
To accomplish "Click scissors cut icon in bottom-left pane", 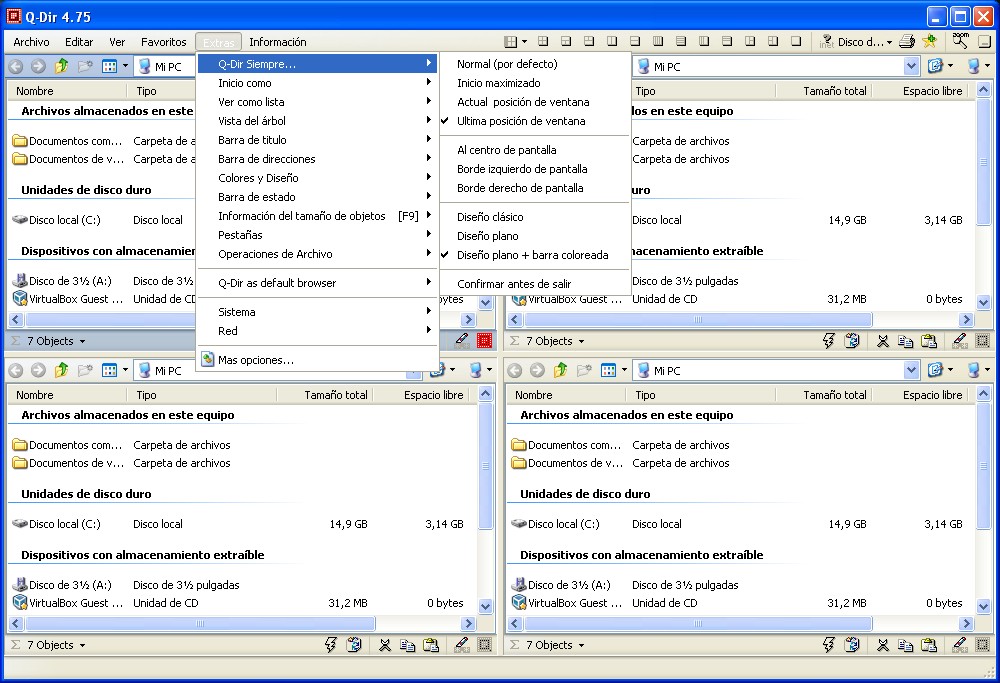I will pos(385,645).
